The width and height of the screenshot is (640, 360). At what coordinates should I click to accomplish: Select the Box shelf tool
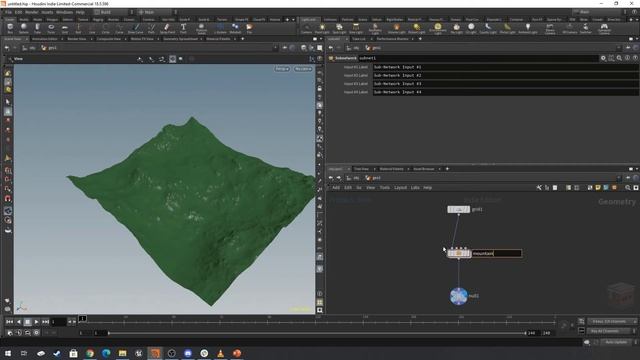point(10,28)
